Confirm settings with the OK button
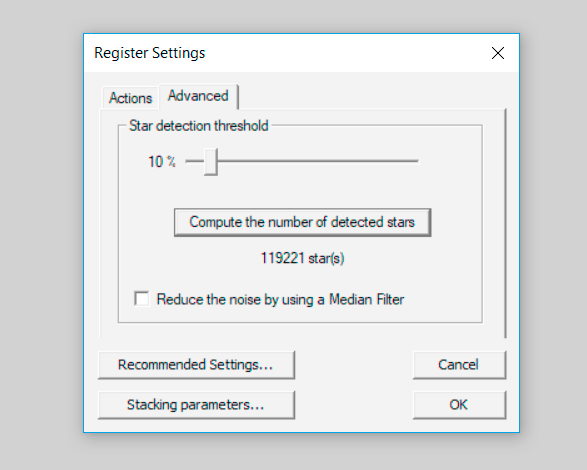Image resolution: width=587 pixels, height=470 pixels. [459, 405]
